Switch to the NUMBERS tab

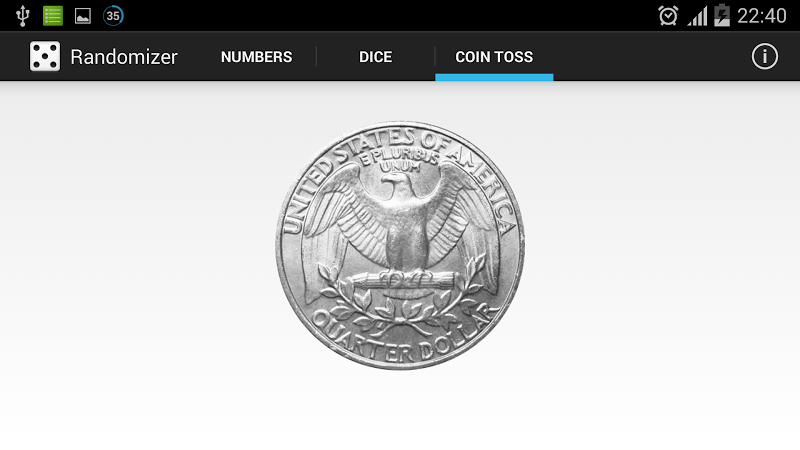[x=257, y=57]
